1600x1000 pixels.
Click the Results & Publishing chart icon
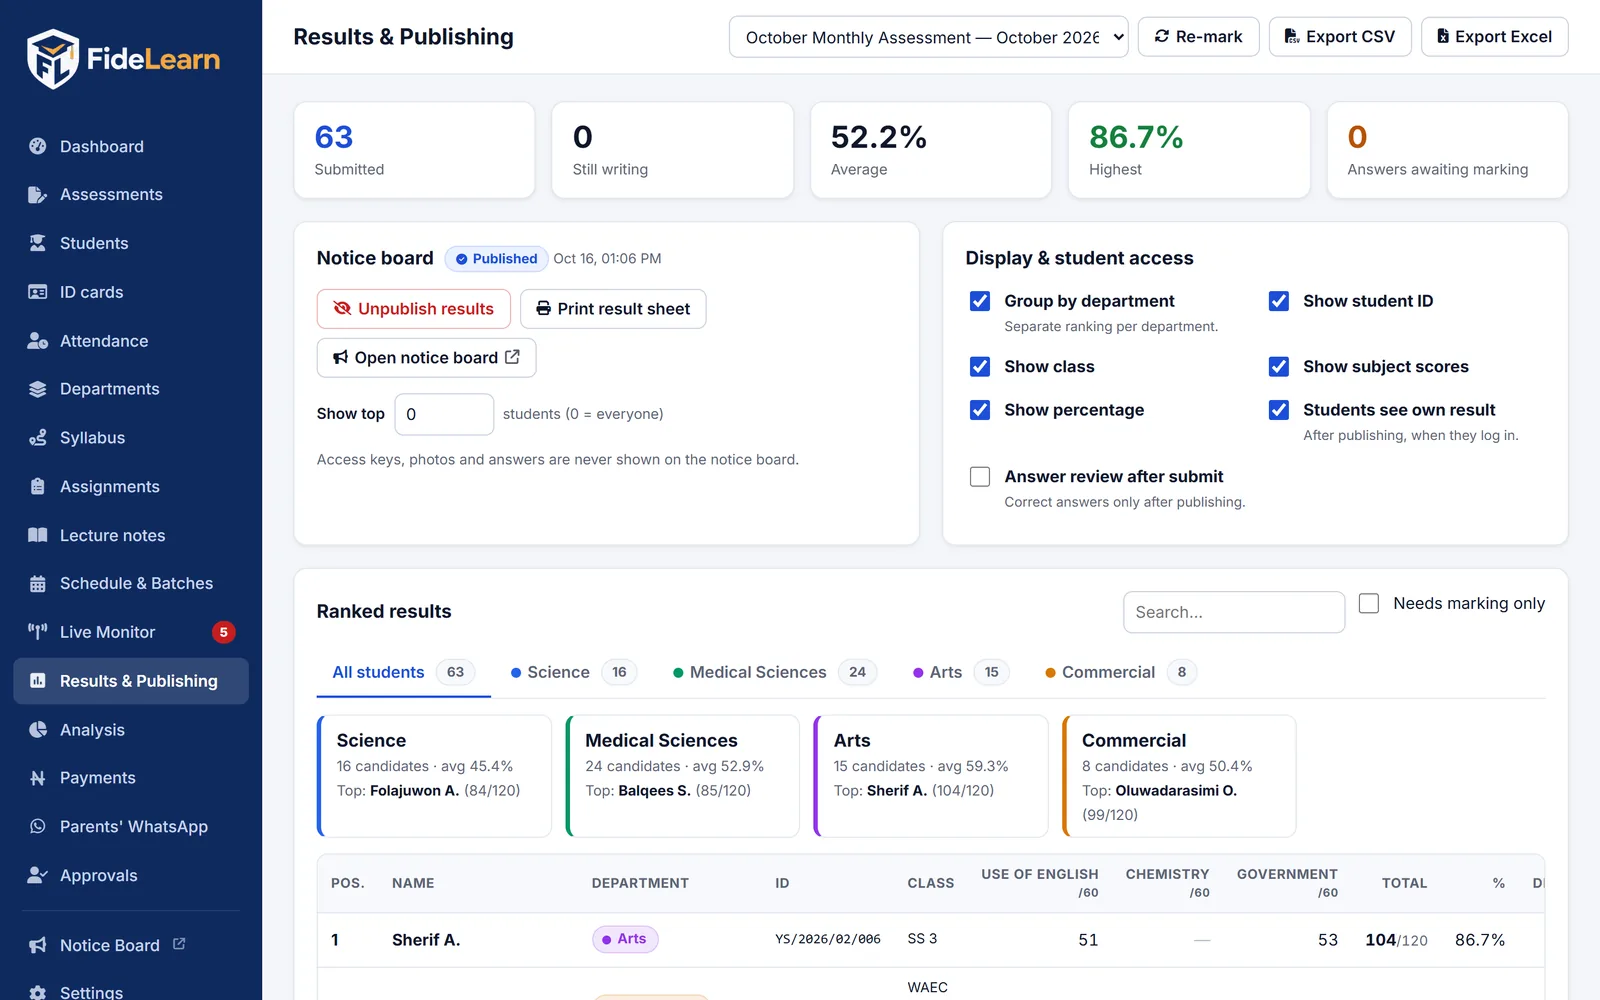[38, 681]
